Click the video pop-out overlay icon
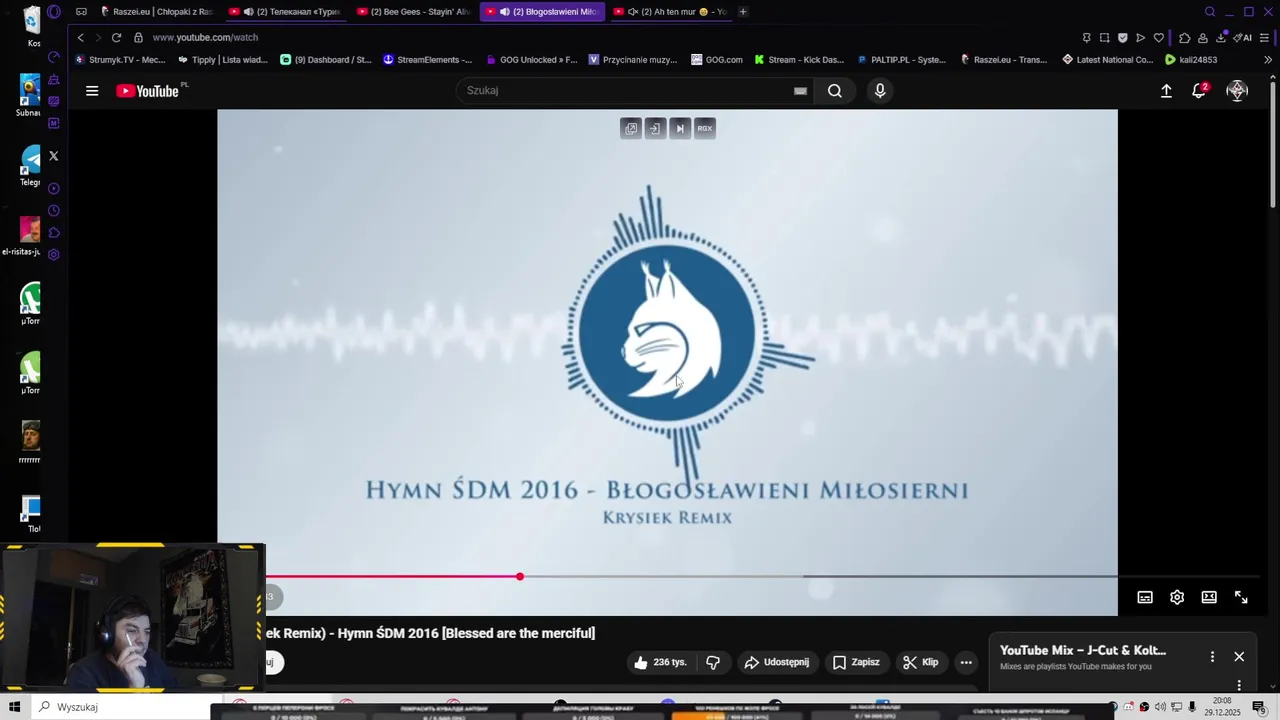Image resolution: width=1280 pixels, height=720 pixels. coord(630,128)
